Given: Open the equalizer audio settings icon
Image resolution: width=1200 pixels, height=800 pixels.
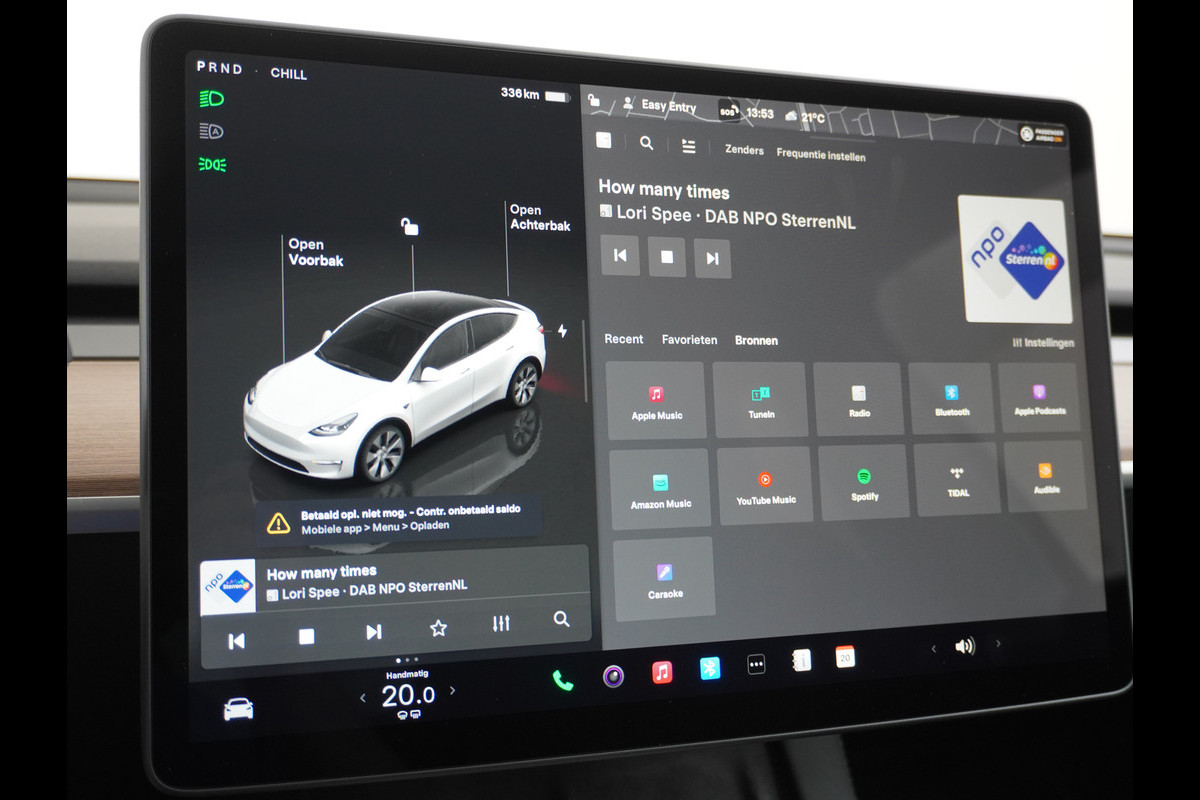Looking at the screenshot, I should click(501, 623).
